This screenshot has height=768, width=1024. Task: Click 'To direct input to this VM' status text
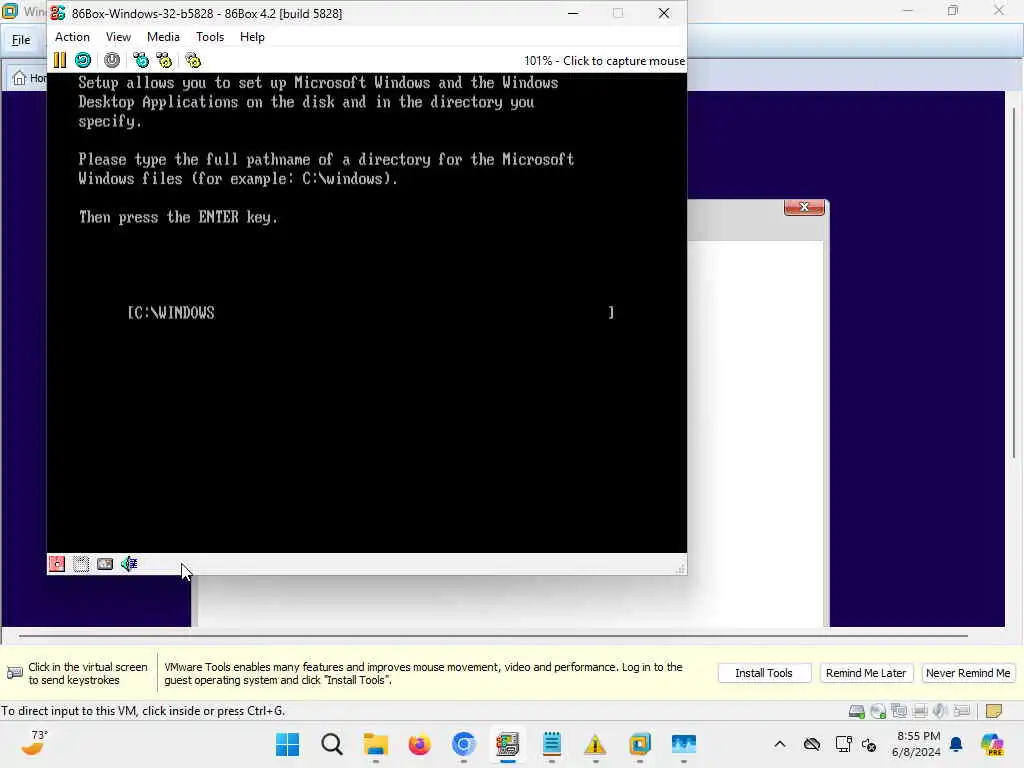(142, 711)
